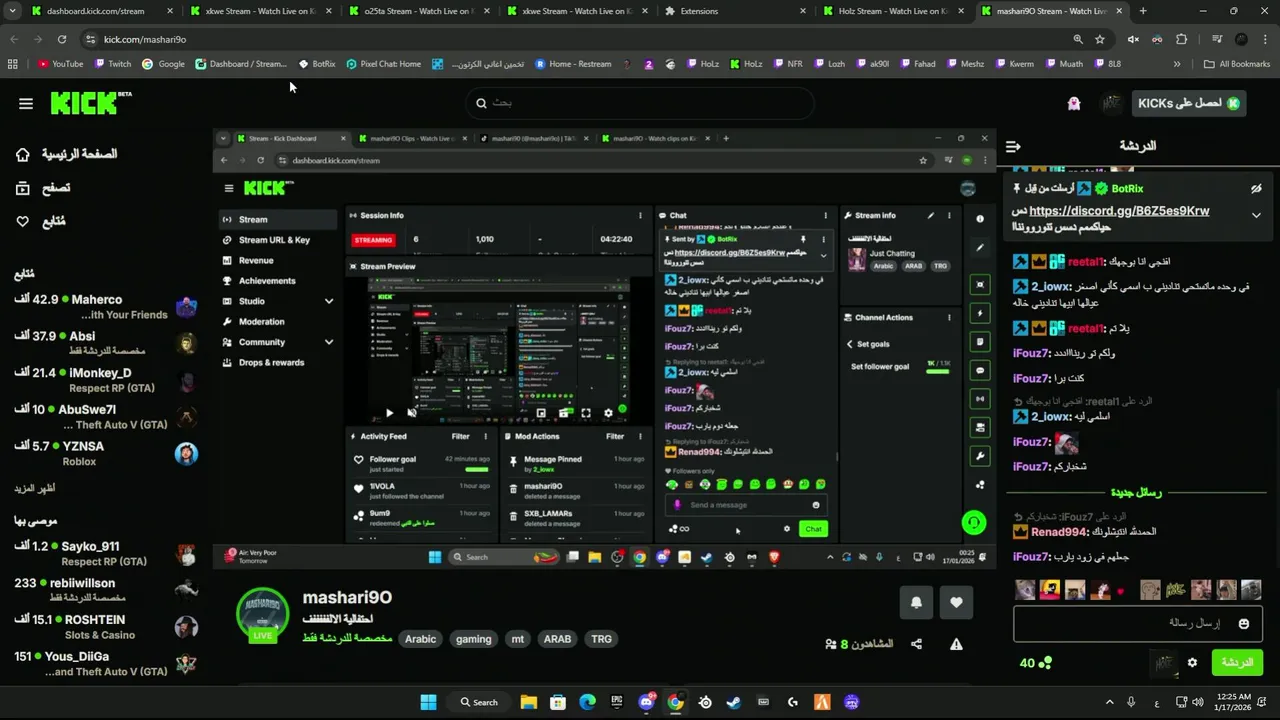The width and height of the screenshot is (1280, 720).
Task: Open AbuSwe7l channel in sidebar
Action: coord(105,417)
